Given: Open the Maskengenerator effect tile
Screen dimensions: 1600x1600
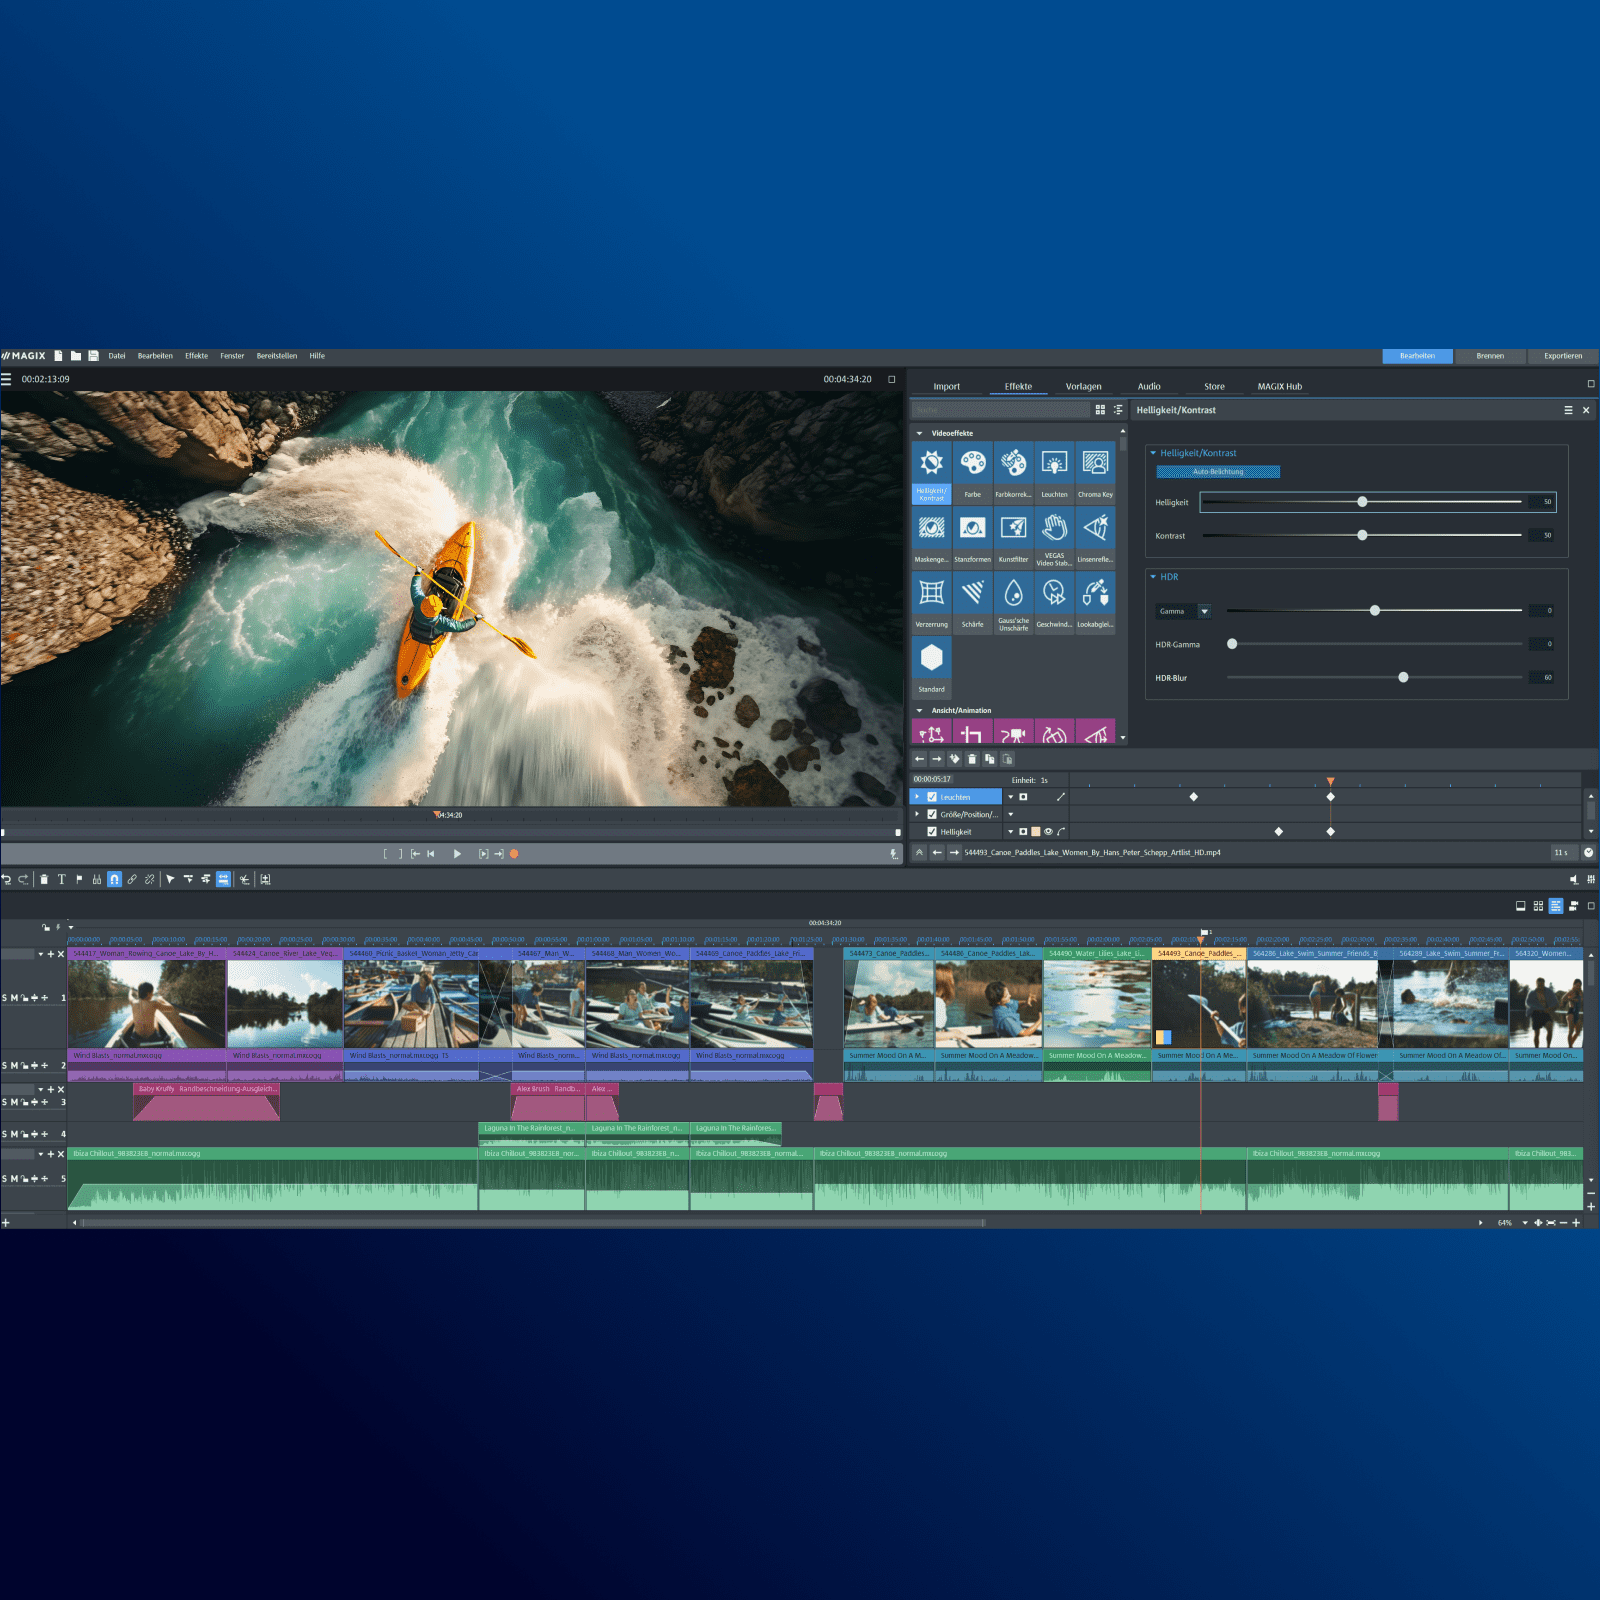Looking at the screenshot, I should [931, 538].
